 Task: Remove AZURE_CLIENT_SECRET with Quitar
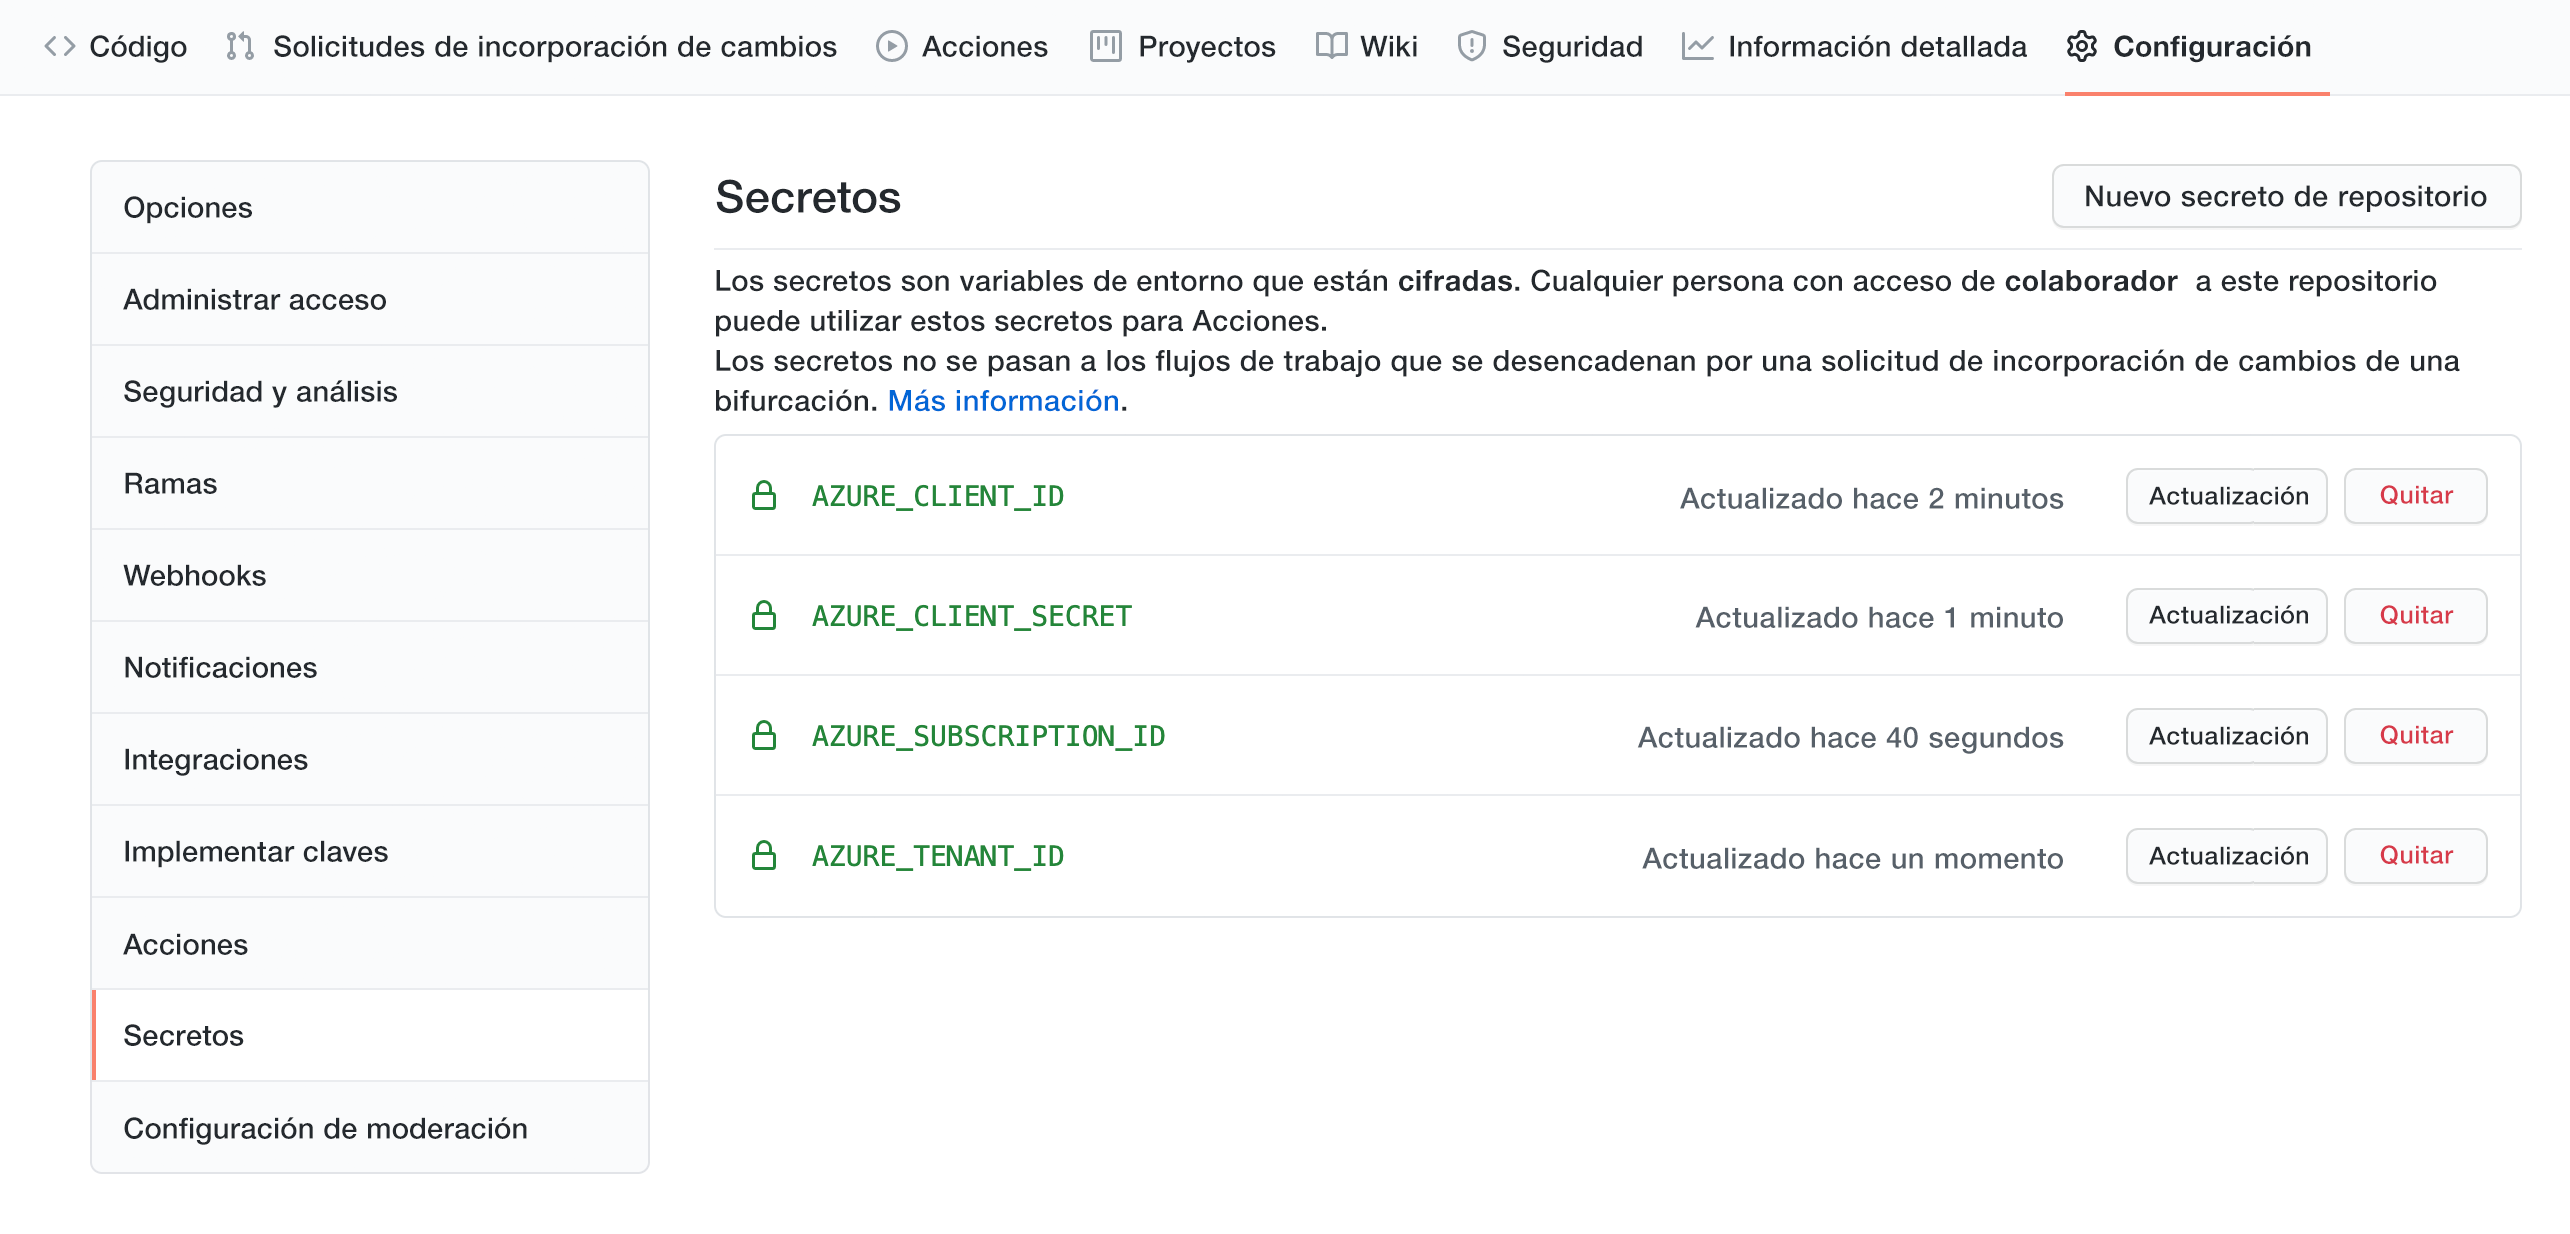pyautogui.click(x=2416, y=616)
